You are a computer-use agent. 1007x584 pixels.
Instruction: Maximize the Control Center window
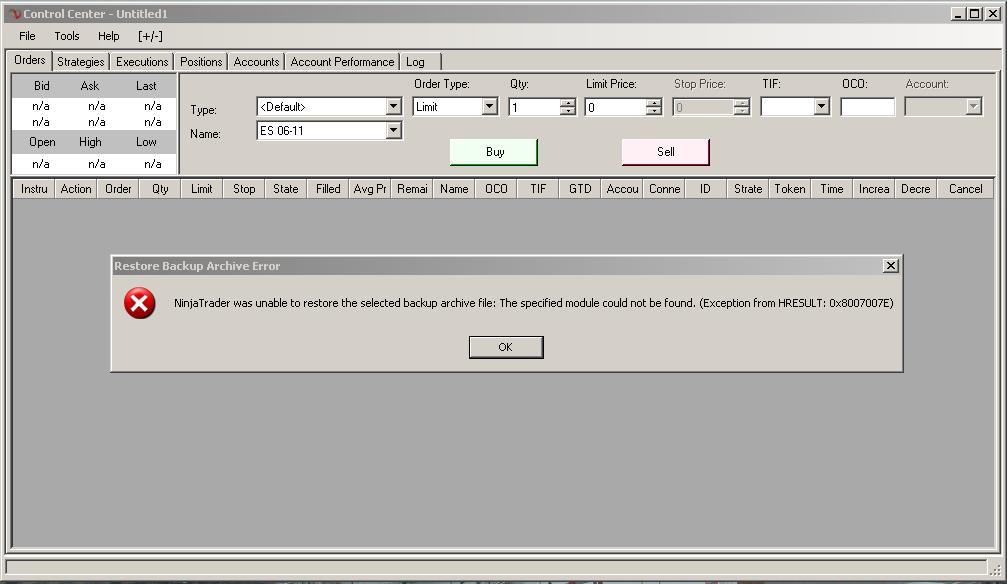coord(975,13)
